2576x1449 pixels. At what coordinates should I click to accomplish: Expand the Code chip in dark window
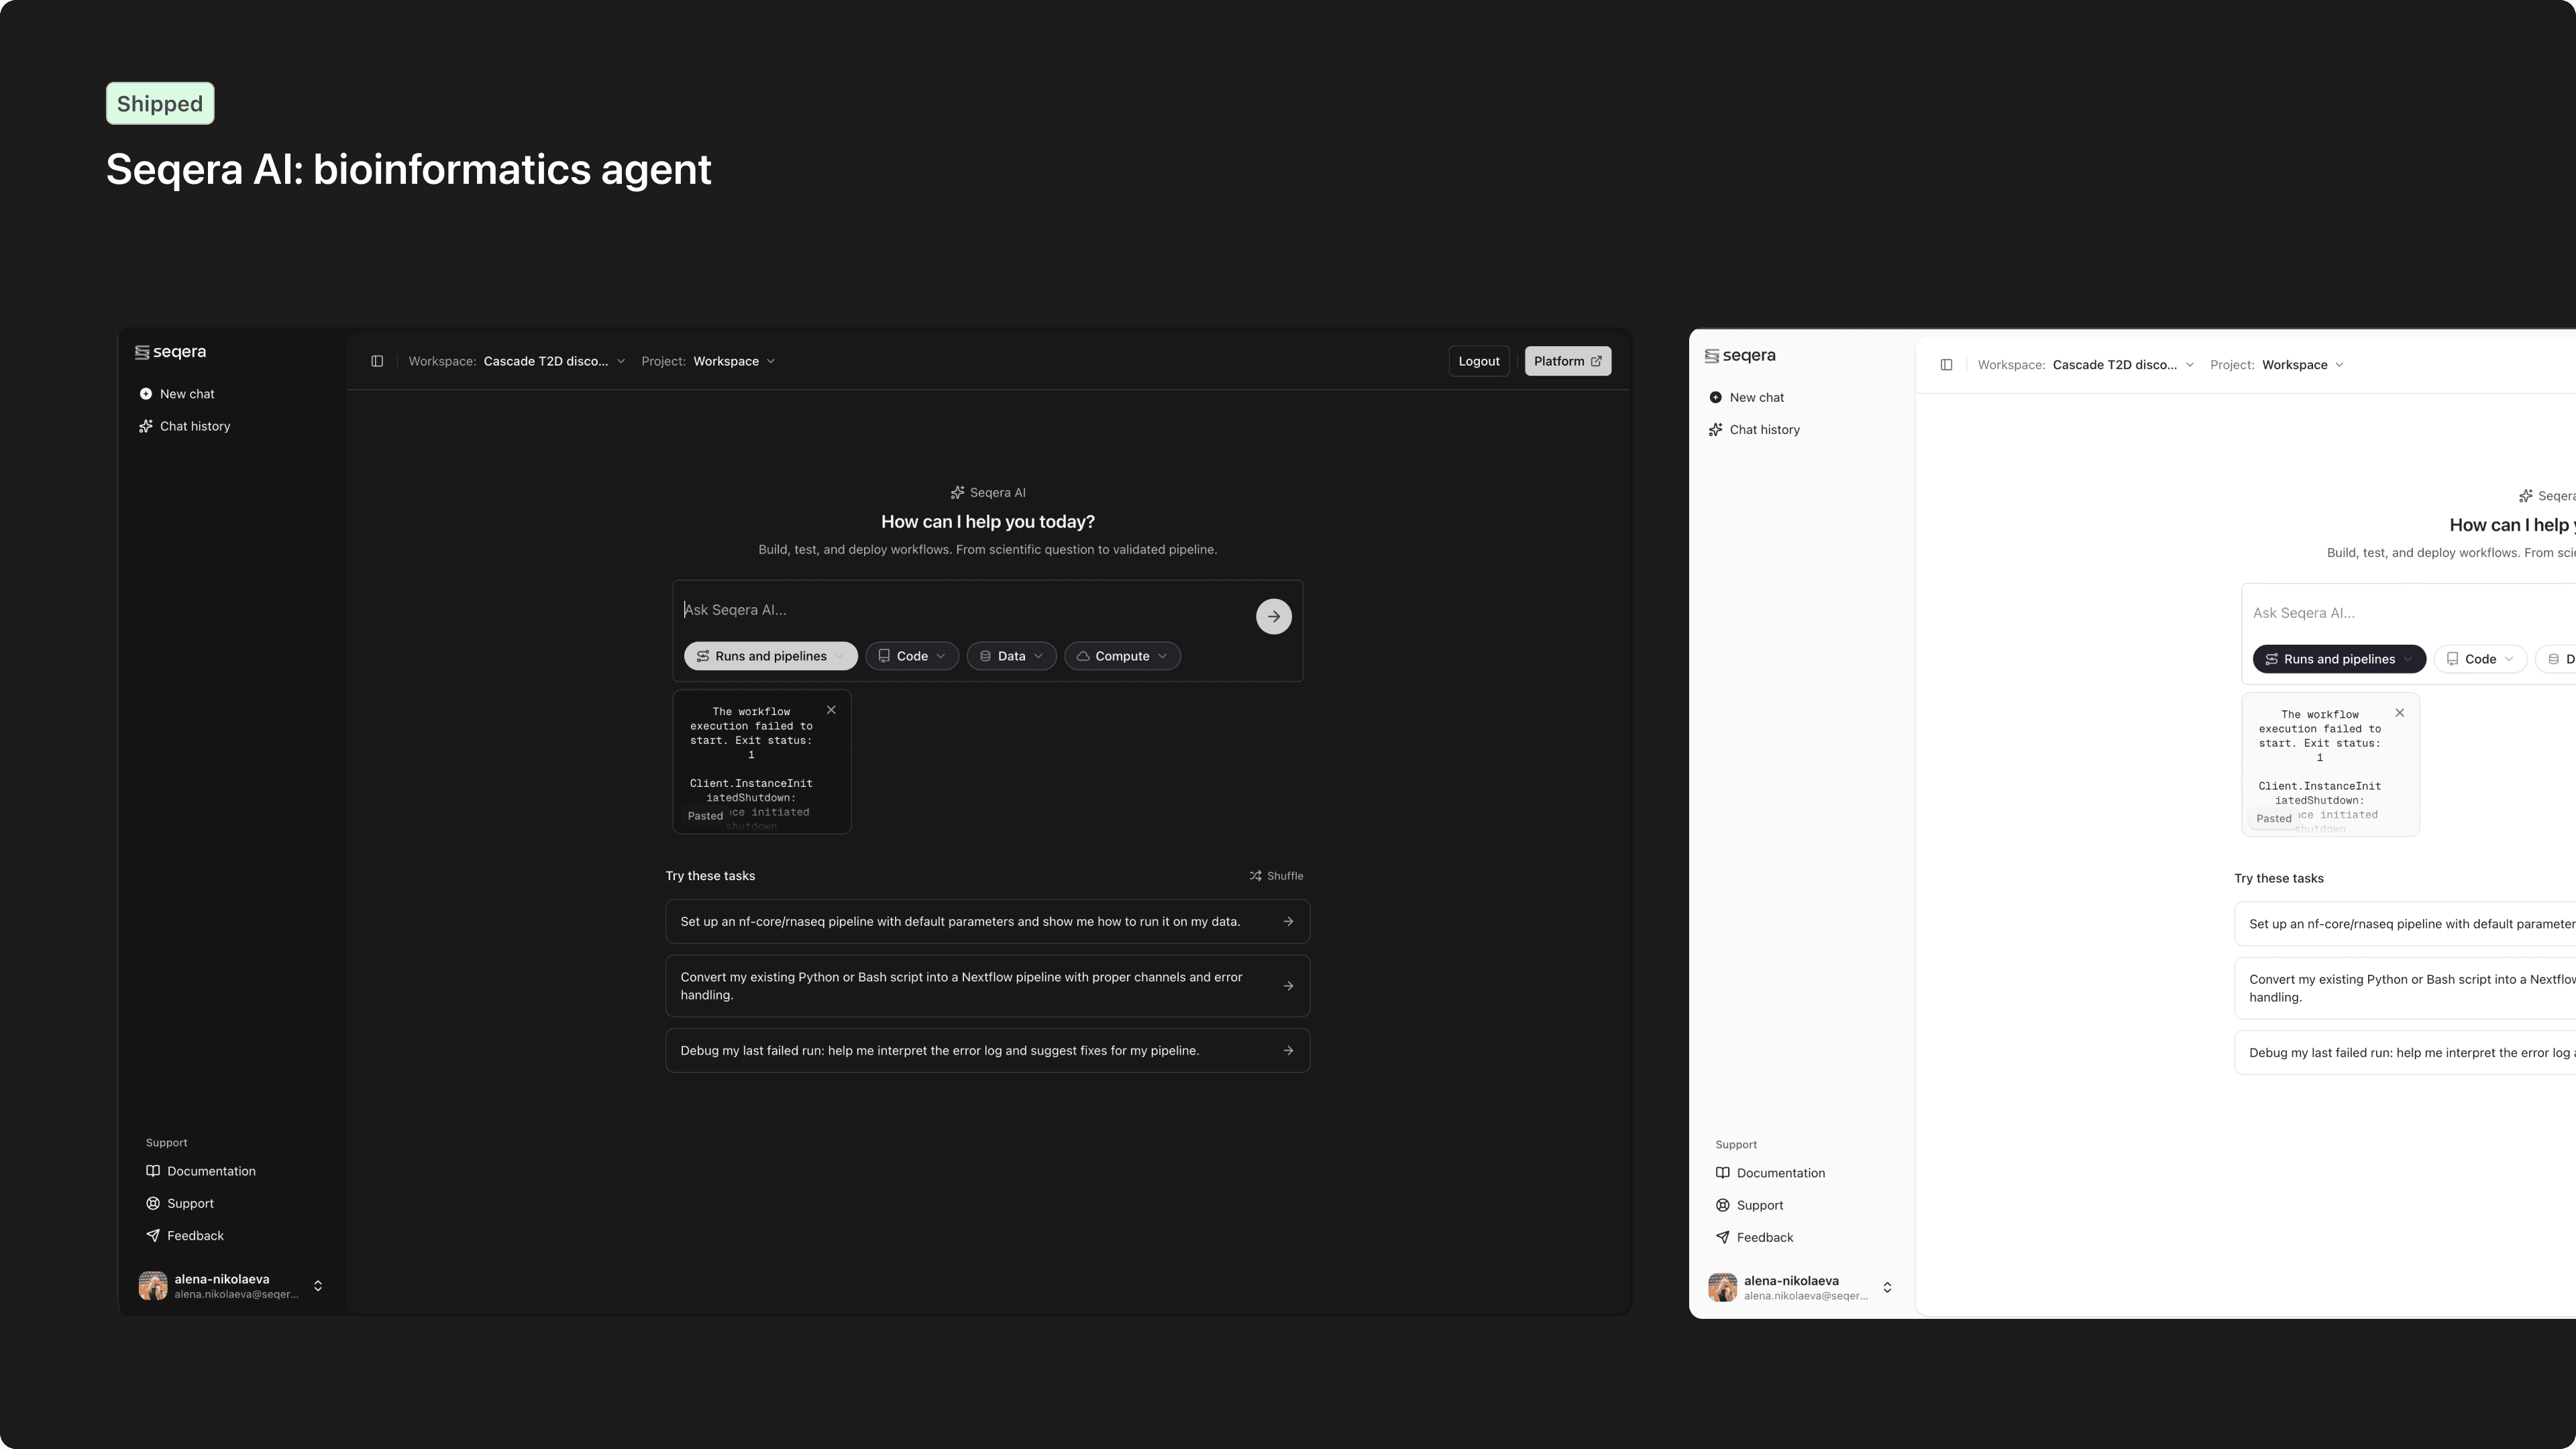click(x=912, y=656)
